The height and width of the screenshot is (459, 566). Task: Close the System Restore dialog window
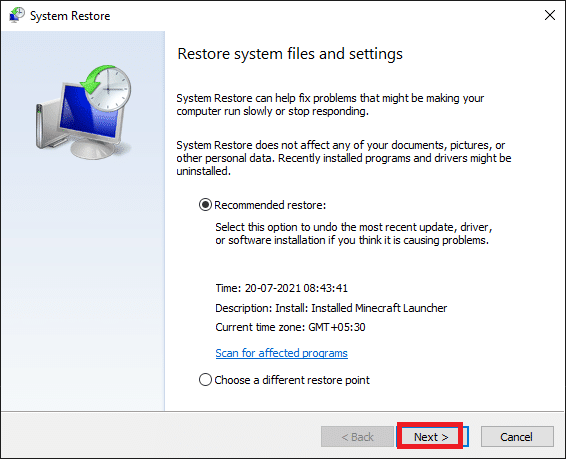point(550,15)
